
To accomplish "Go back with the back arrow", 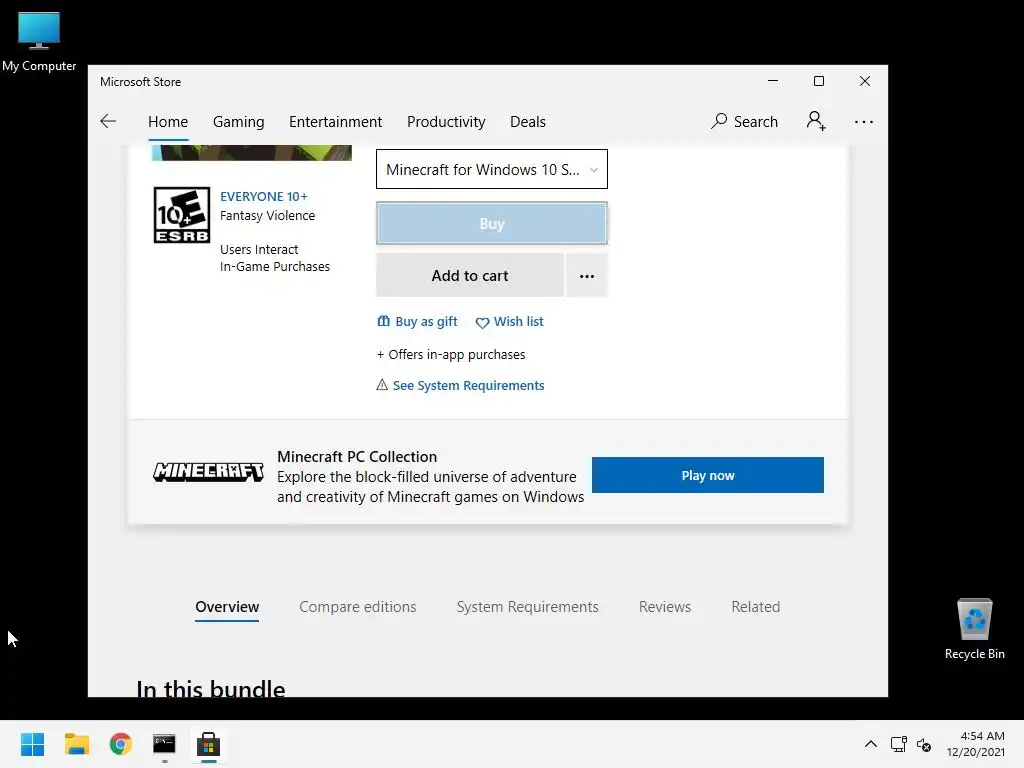I will 108,121.
